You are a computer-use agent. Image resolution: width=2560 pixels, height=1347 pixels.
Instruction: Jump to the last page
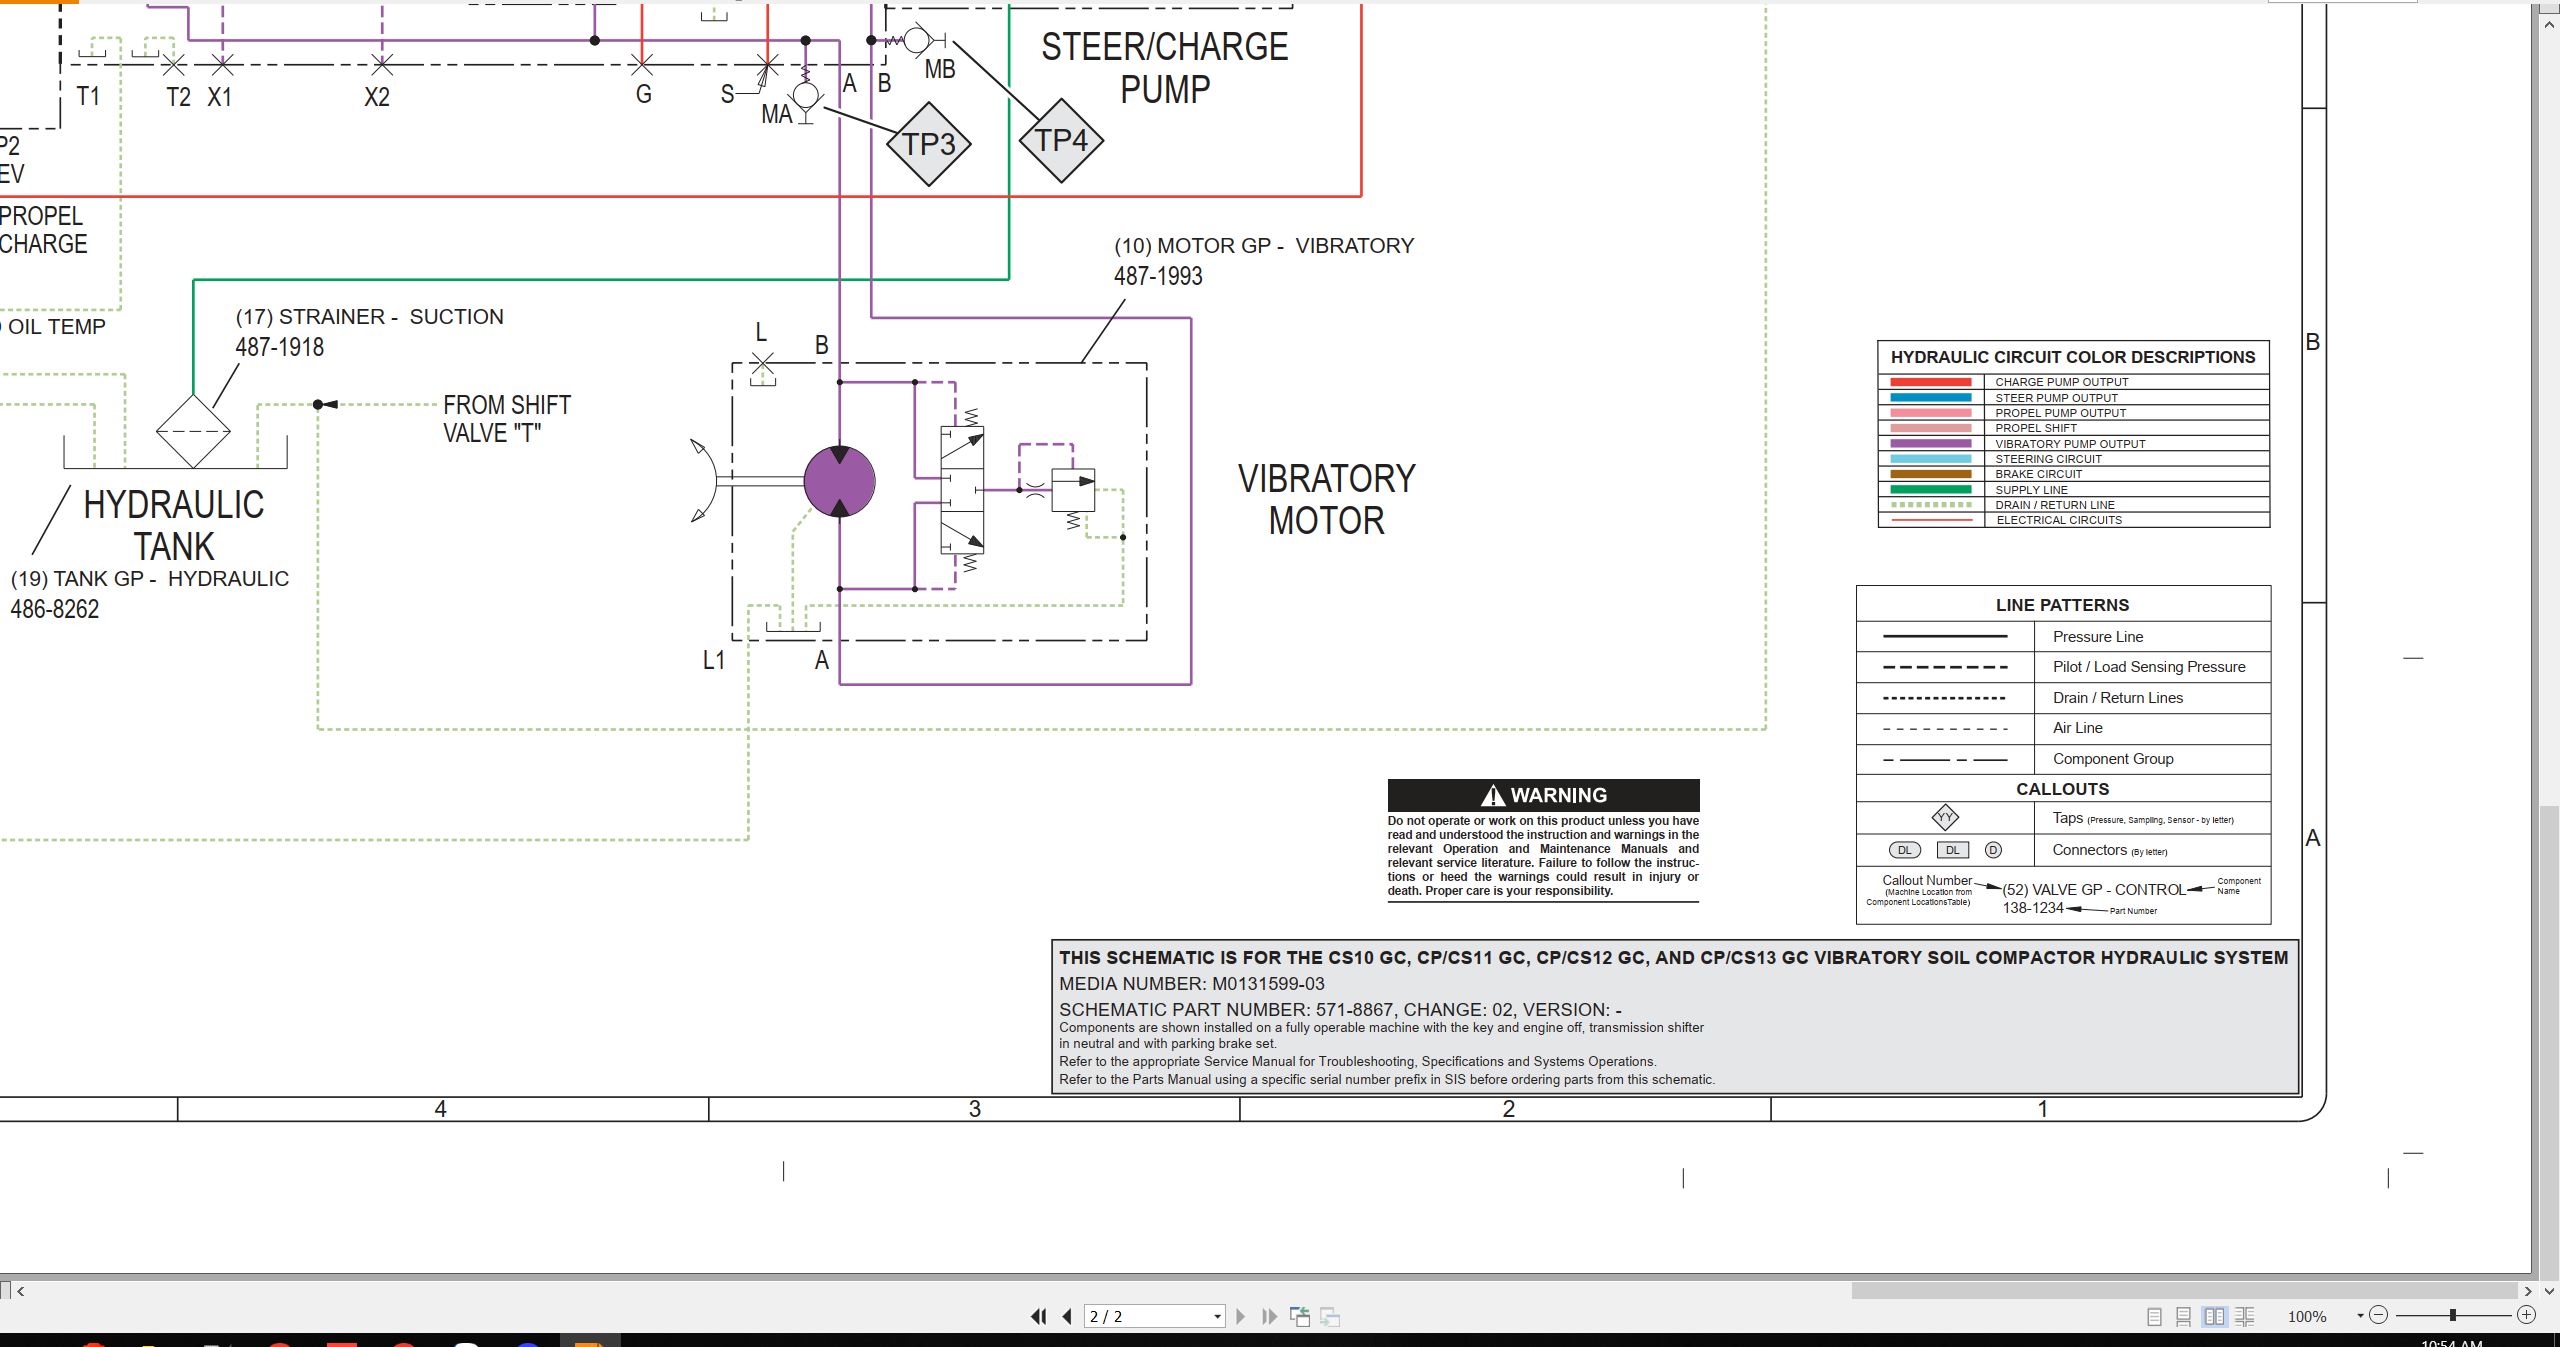[x=1269, y=1317]
